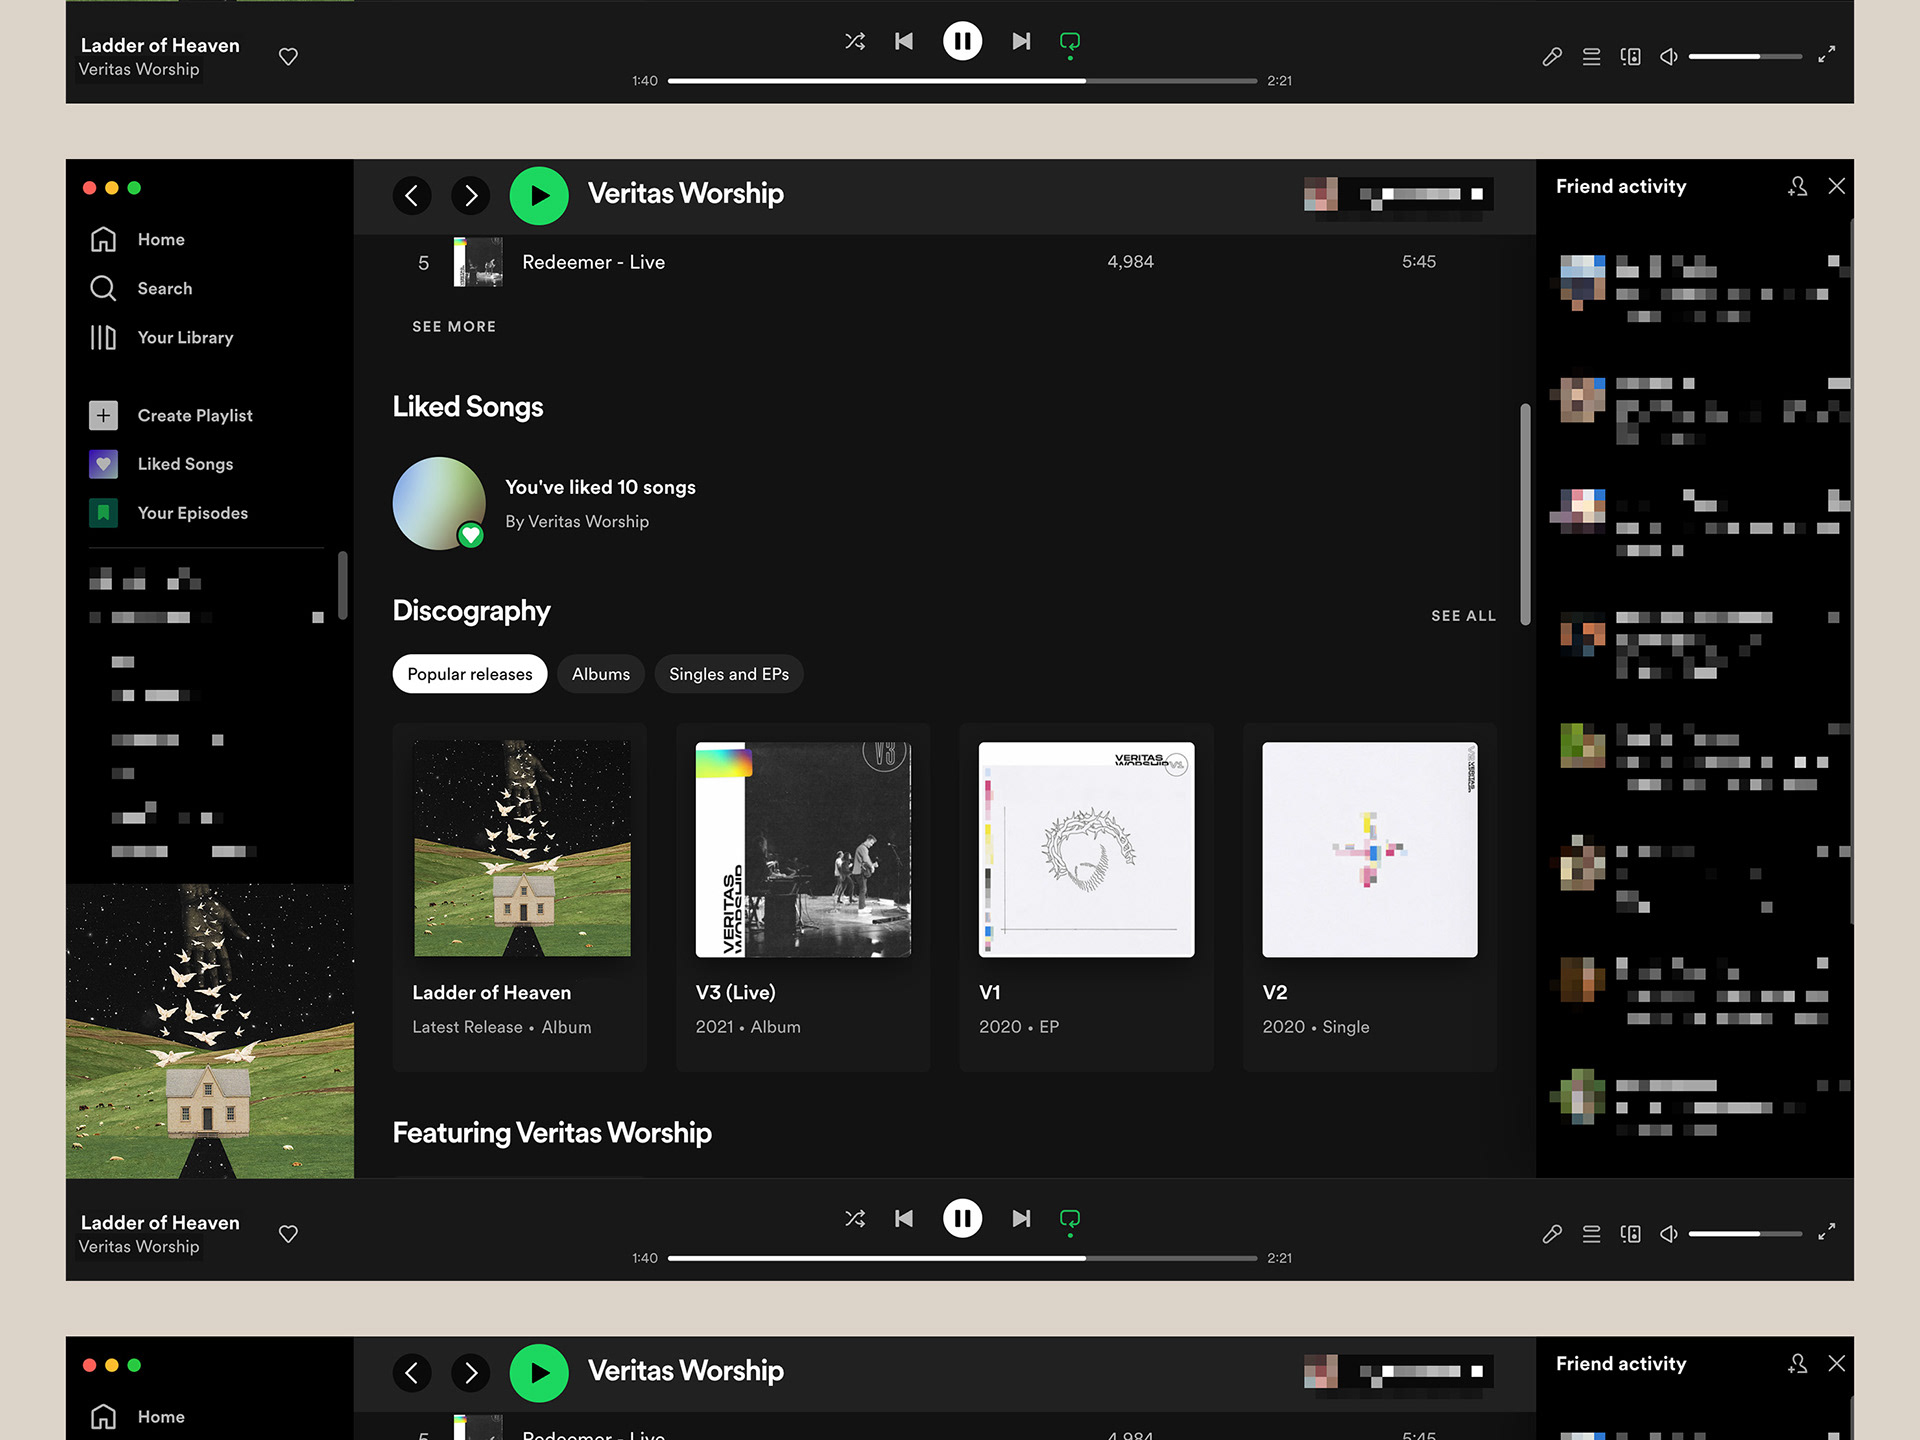Toggle shuffle in the middle window's player bar
The width and height of the screenshot is (1920, 1440).
pos(855,1219)
